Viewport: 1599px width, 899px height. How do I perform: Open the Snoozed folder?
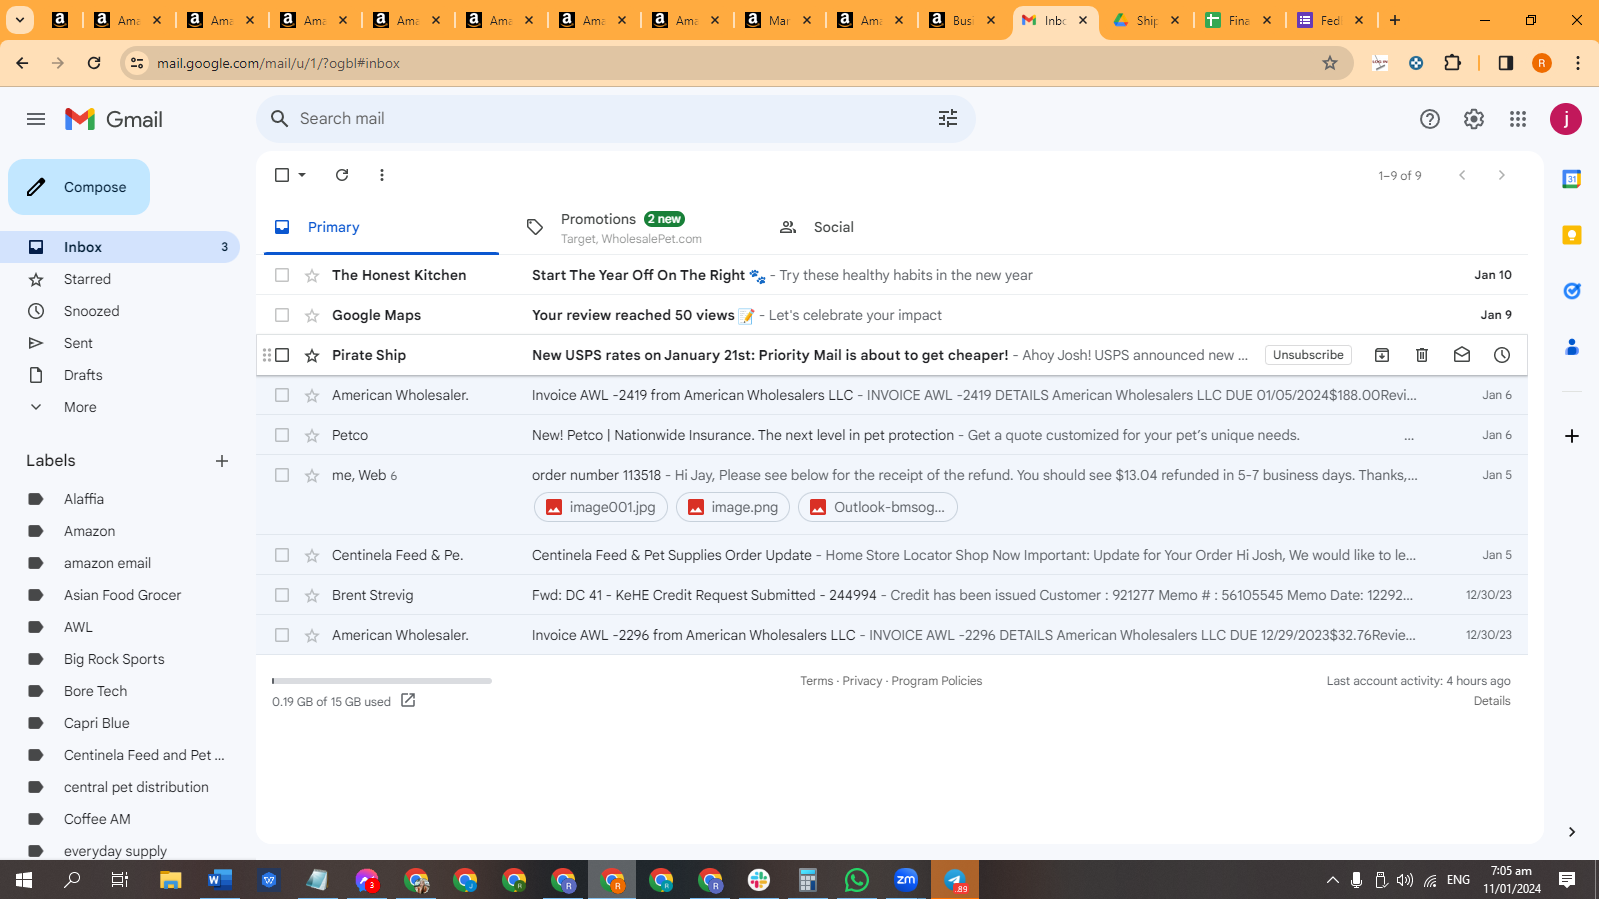91,311
